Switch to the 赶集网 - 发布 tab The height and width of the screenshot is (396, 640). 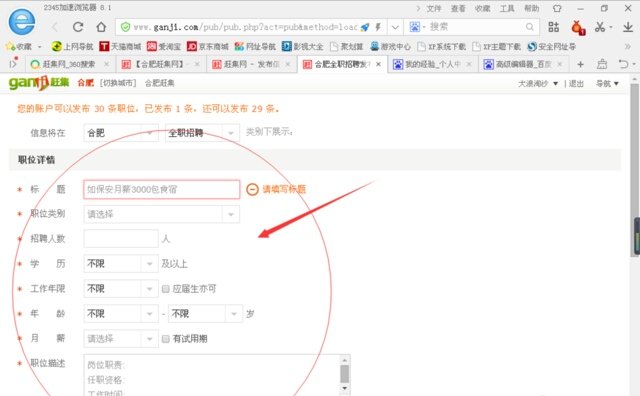tap(251, 65)
